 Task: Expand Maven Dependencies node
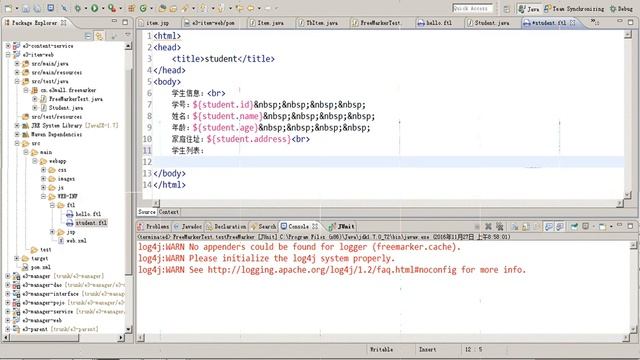[x=17, y=134]
